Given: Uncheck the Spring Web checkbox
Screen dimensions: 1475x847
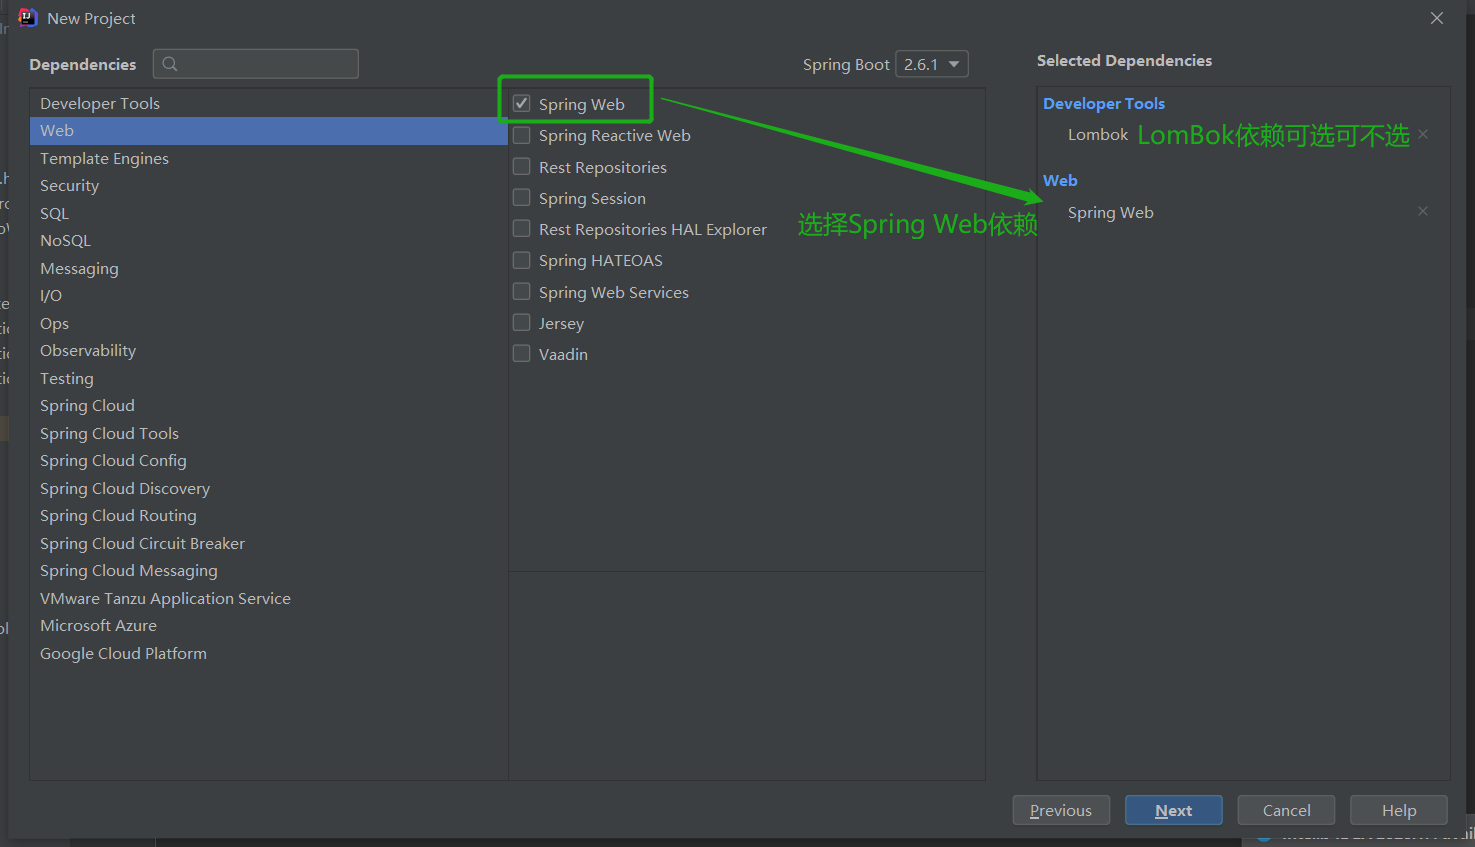Looking at the screenshot, I should (x=522, y=104).
